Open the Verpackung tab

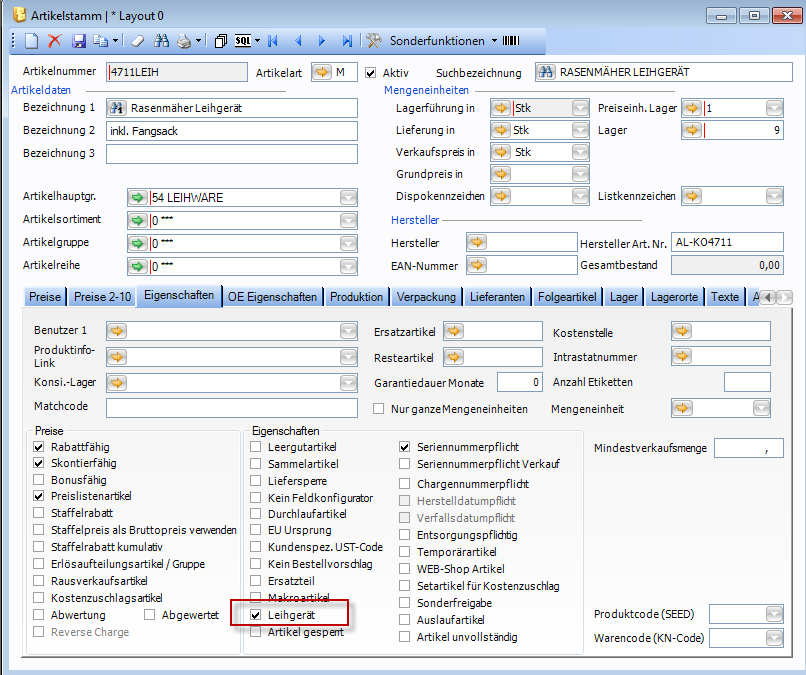click(426, 297)
